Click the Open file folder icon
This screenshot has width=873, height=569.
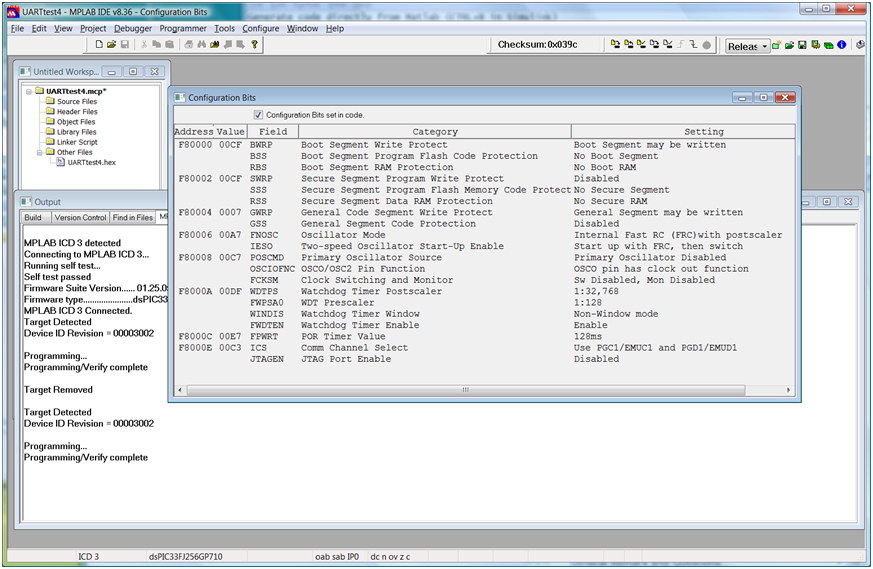click(111, 44)
